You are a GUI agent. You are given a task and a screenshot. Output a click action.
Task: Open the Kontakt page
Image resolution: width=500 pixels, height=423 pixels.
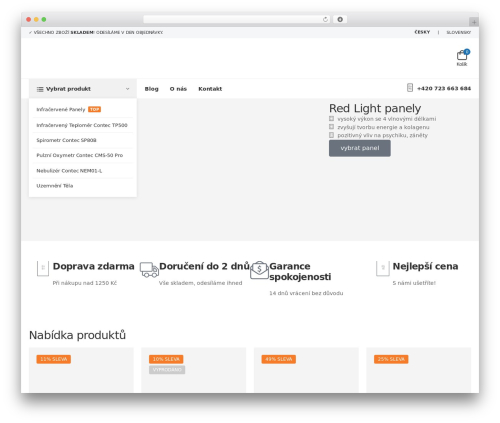pos(210,89)
